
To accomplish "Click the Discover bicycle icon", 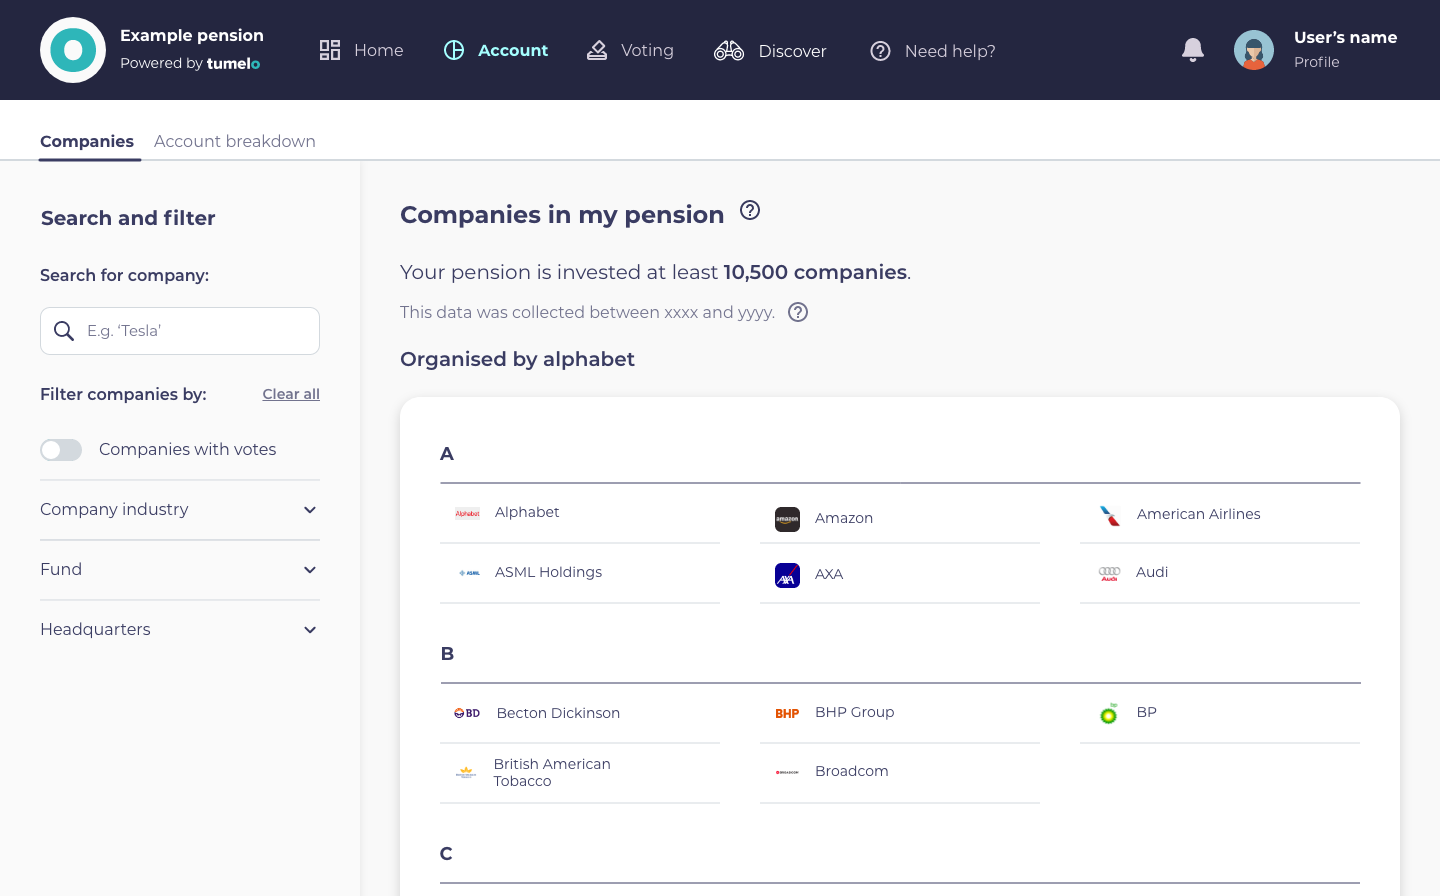I will [729, 50].
